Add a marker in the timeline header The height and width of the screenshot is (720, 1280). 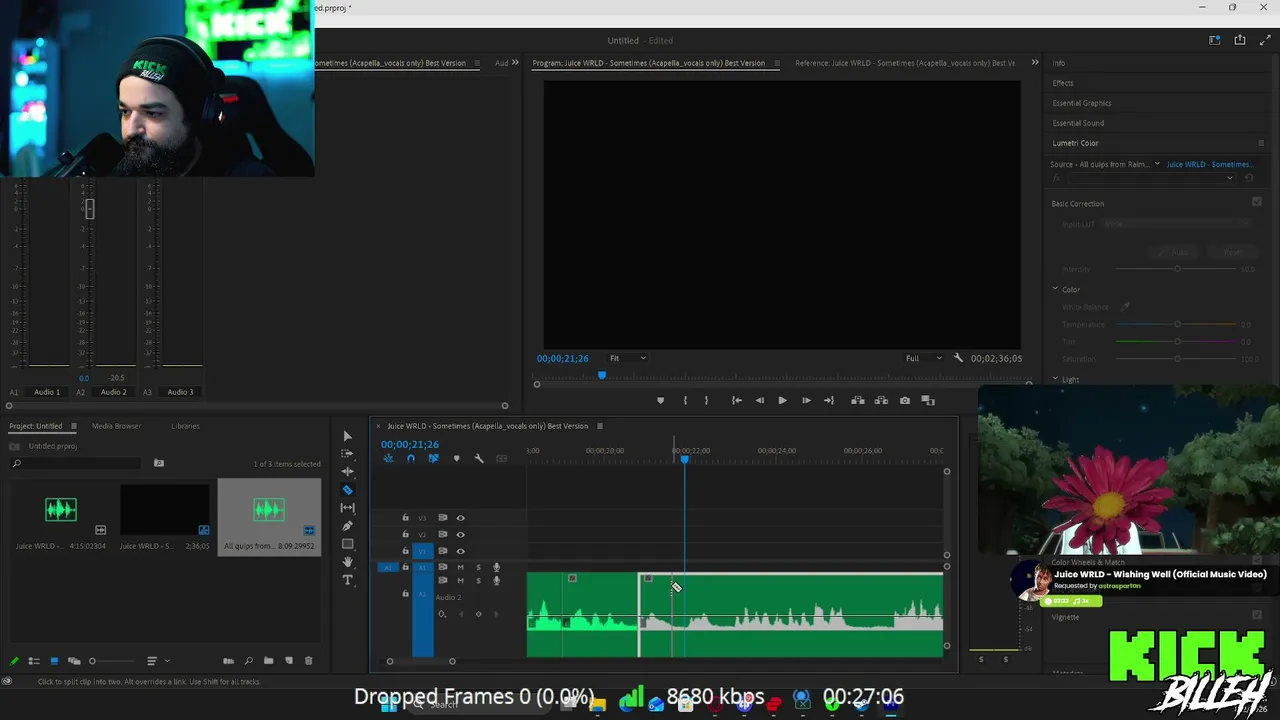pos(456,459)
